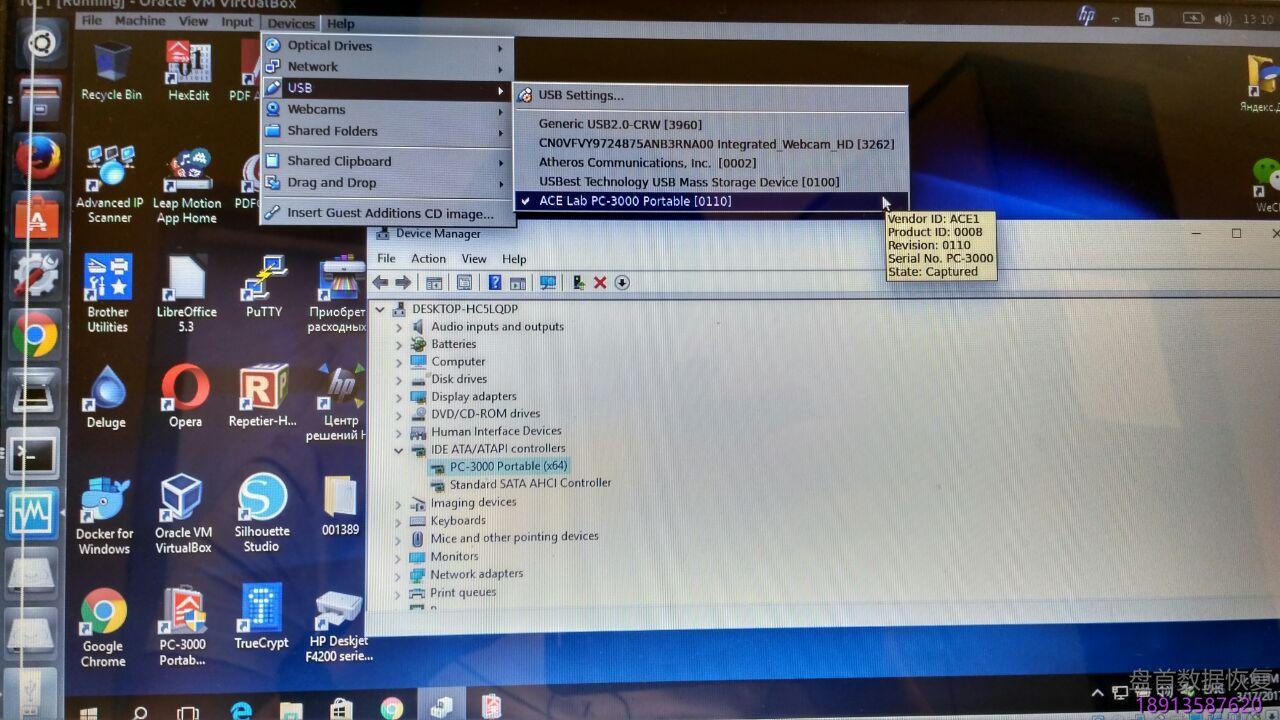Open the Devices menu in VirtualBox
Screen dimensions: 1280x720
[x=290, y=23]
